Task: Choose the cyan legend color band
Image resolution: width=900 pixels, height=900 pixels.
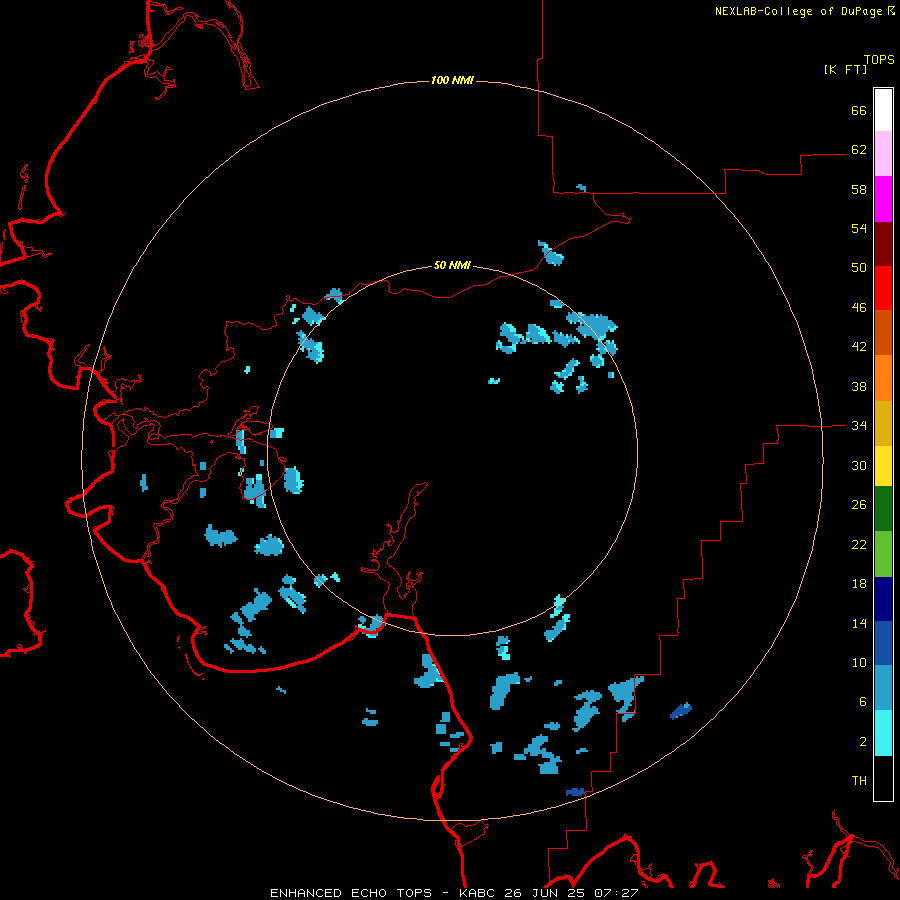Action: click(883, 733)
